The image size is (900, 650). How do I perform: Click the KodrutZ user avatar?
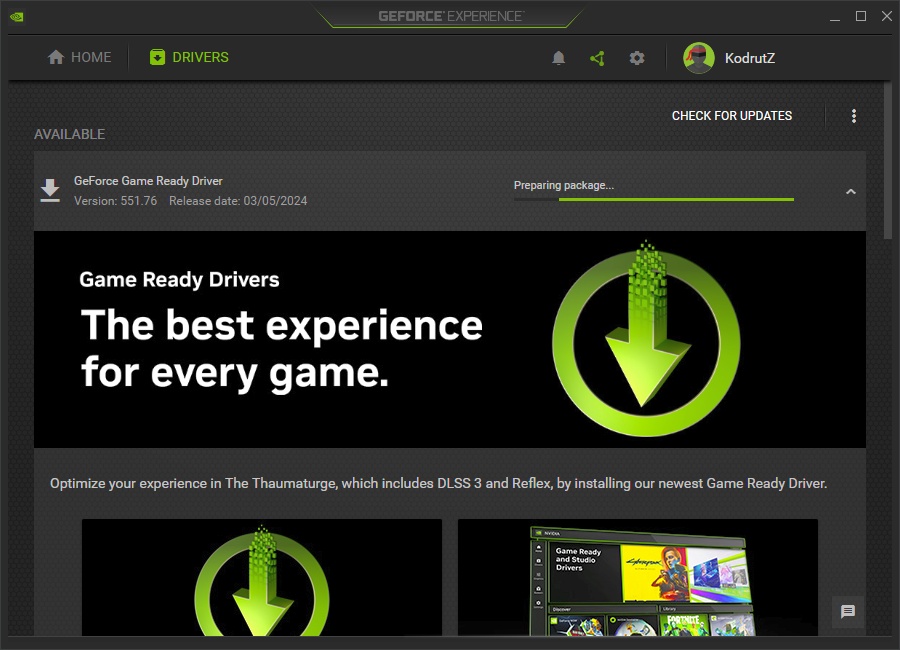[699, 58]
